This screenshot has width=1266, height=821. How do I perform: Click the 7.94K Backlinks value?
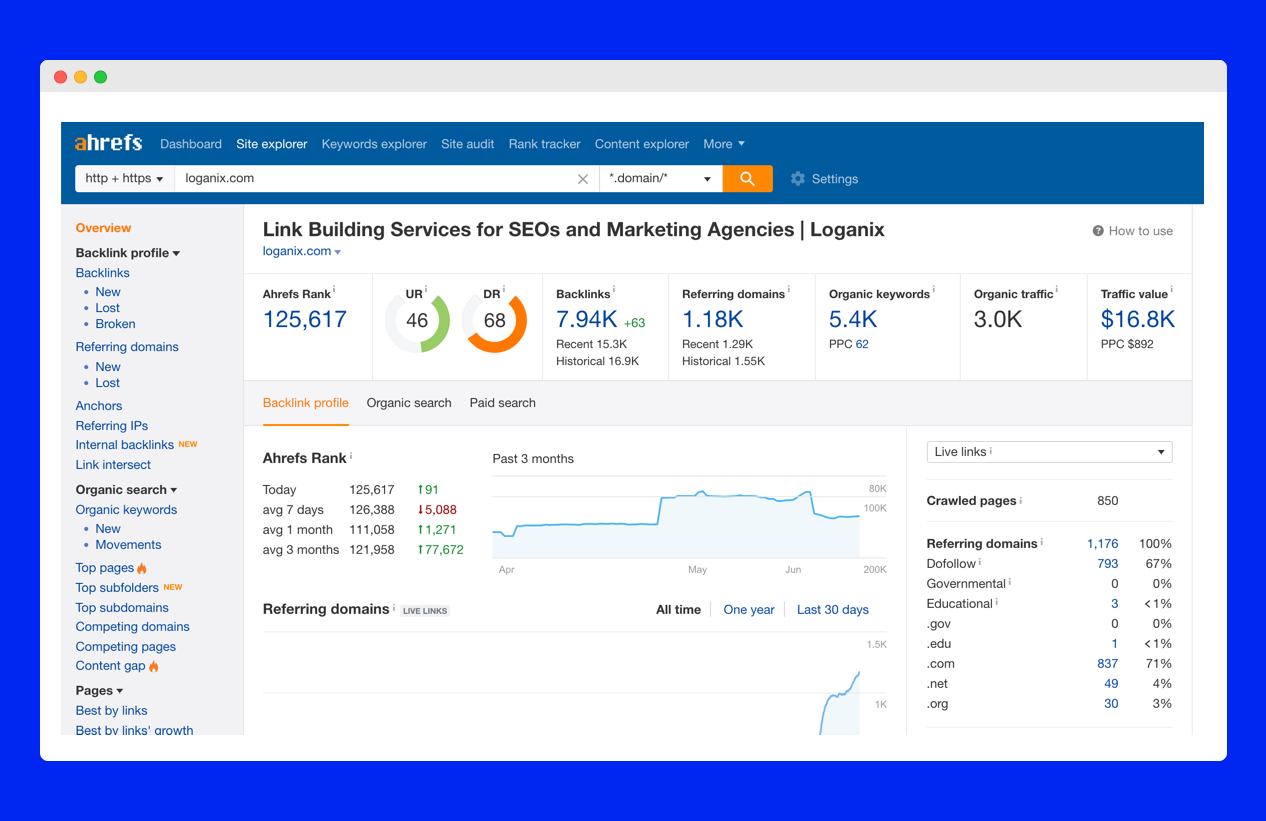point(587,319)
